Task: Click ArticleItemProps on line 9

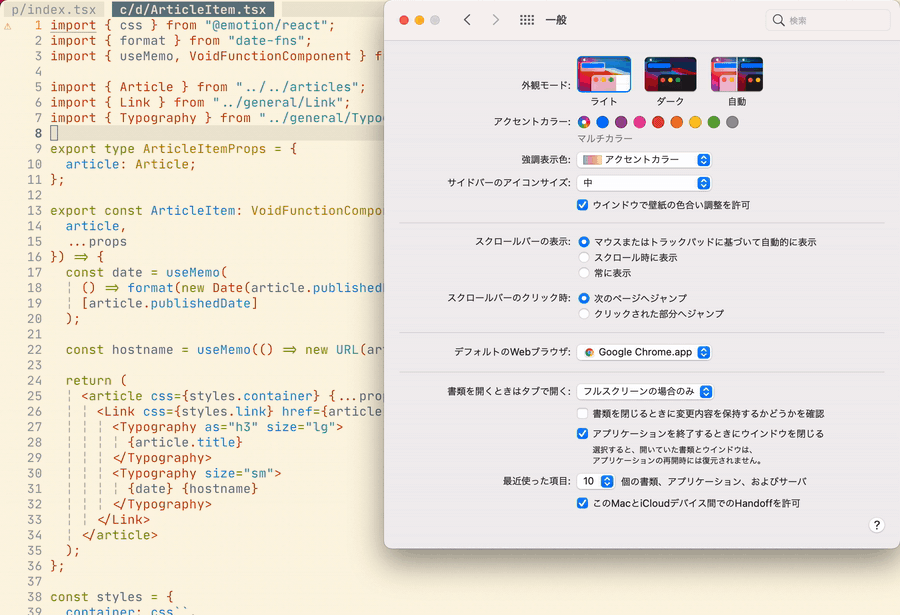Action: pyautogui.click(x=204, y=149)
